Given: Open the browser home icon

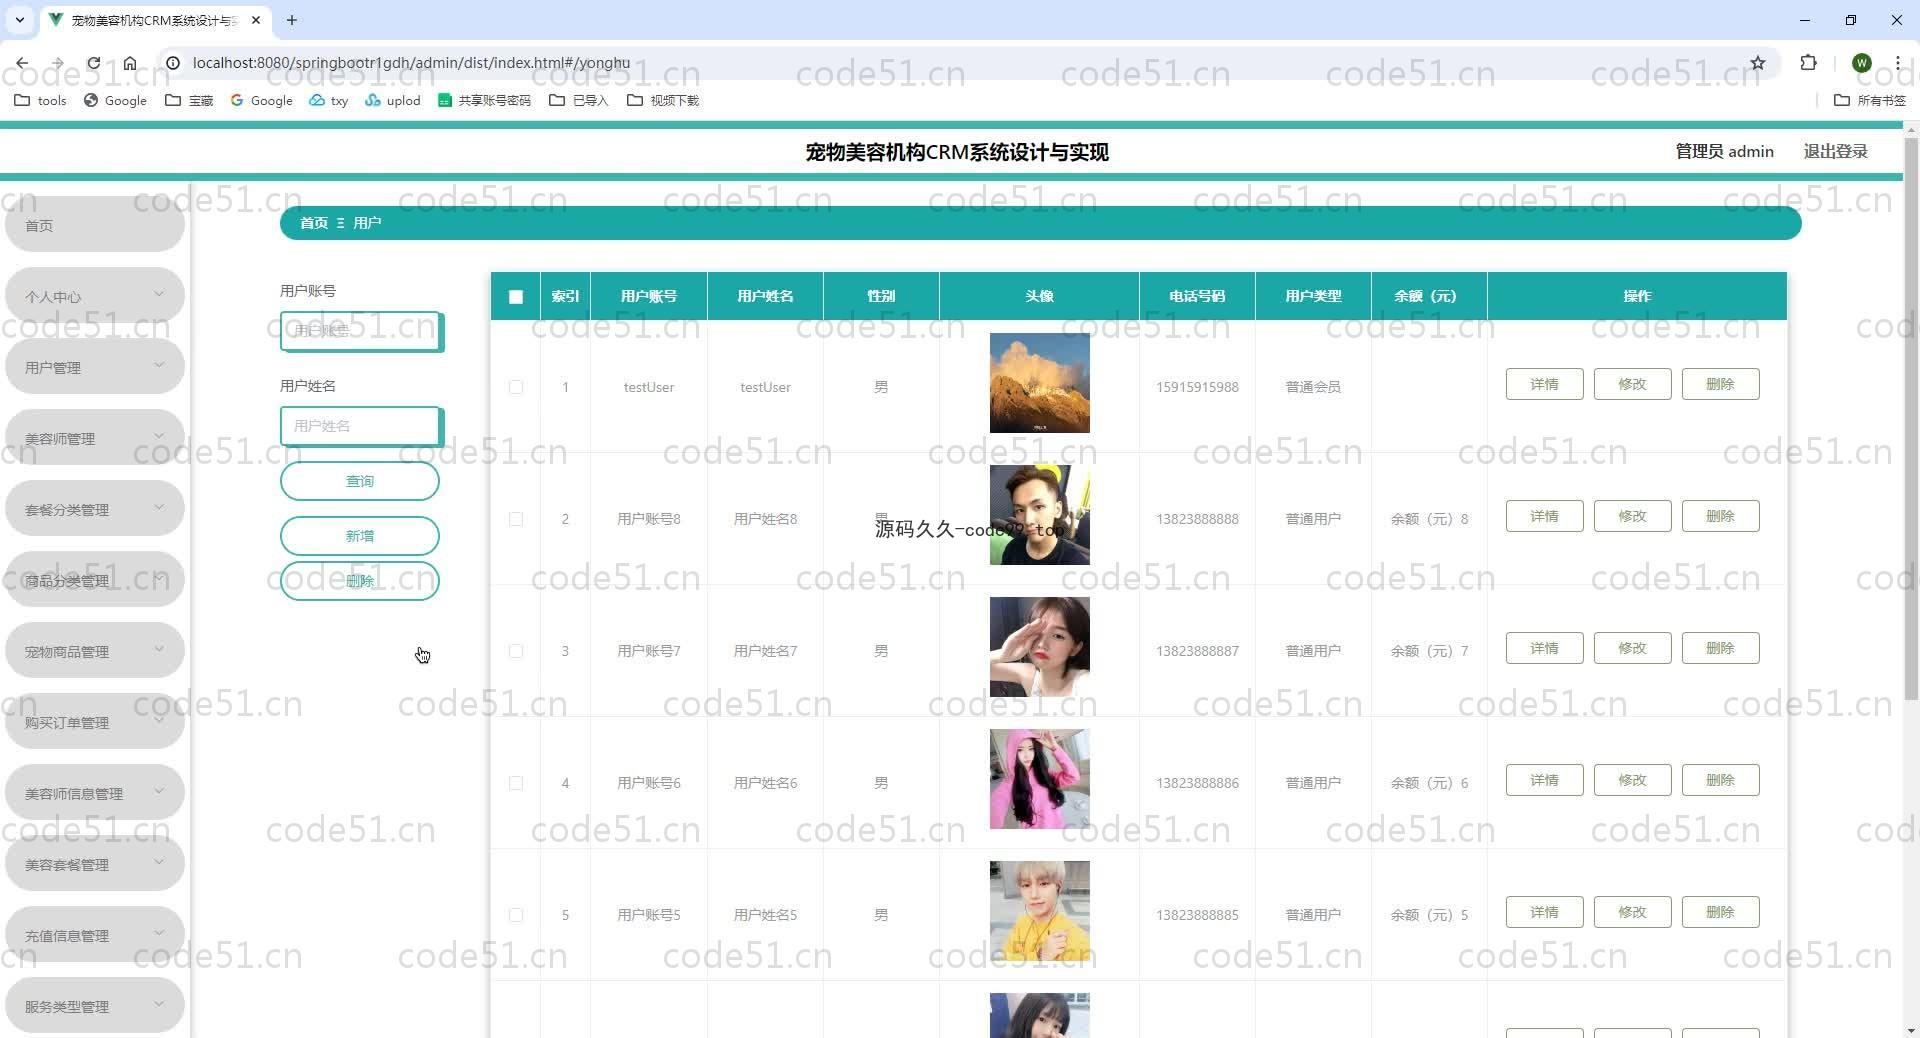Looking at the screenshot, I should coord(130,63).
